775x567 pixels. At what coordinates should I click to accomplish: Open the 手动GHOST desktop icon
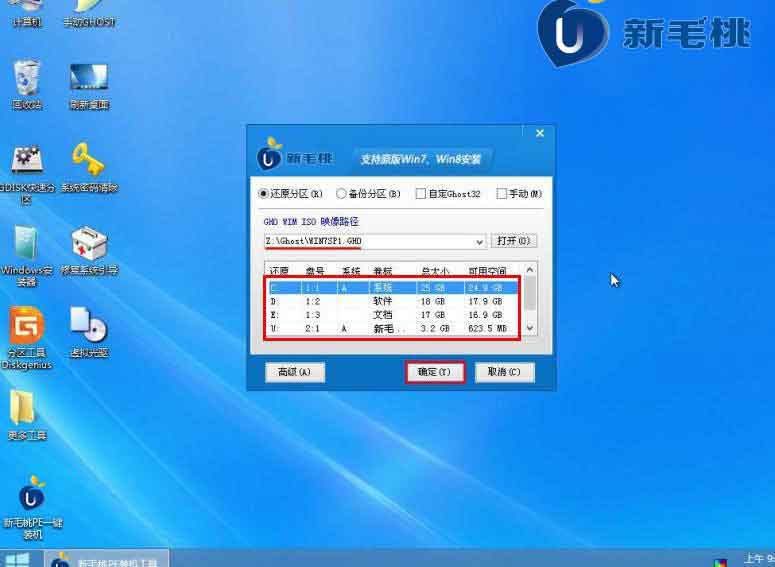click(89, 13)
